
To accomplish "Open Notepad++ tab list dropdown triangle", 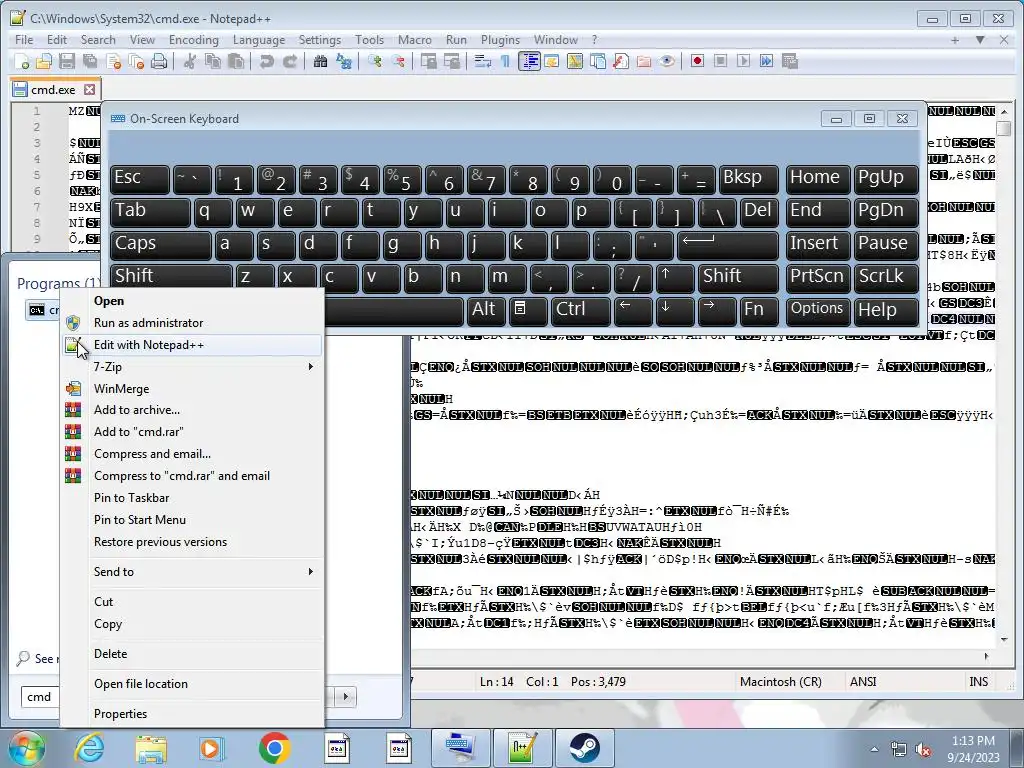I will pyautogui.click(x=980, y=40).
